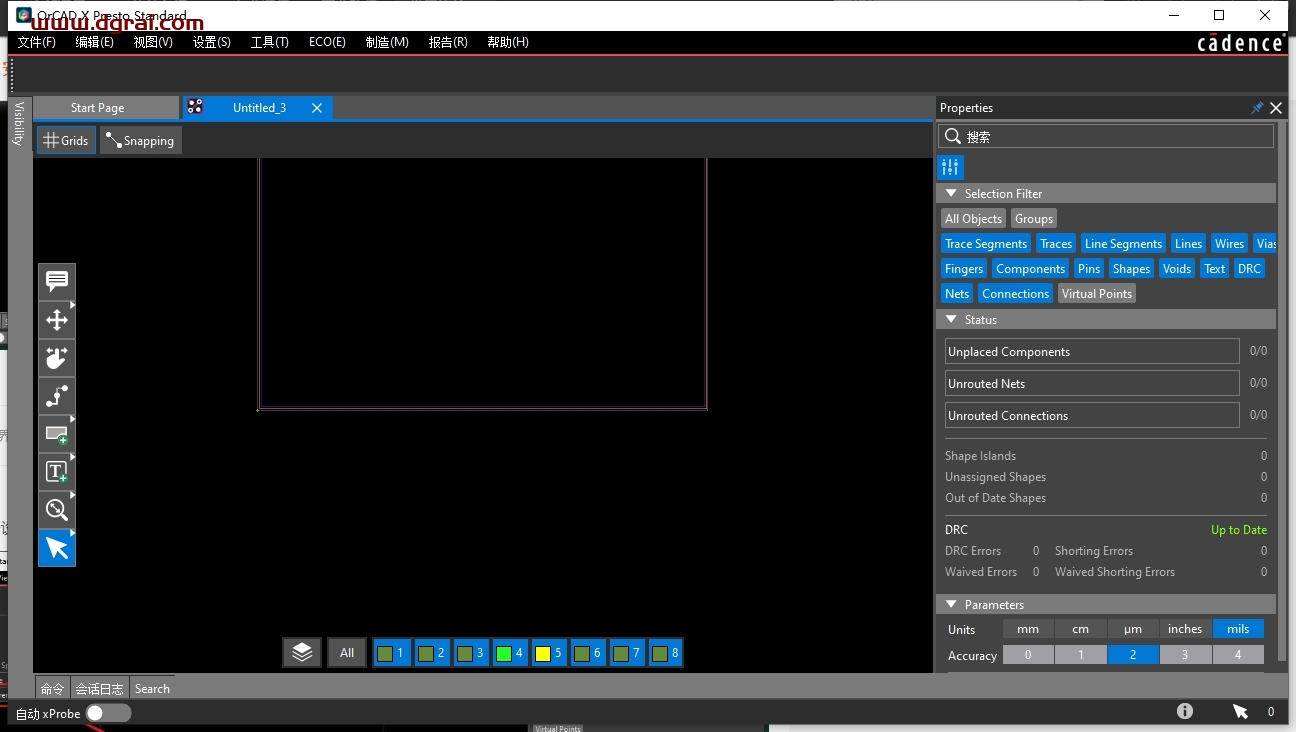Select layer 1 color swatch
The width and height of the screenshot is (1296, 732).
(x=385, y=654)
